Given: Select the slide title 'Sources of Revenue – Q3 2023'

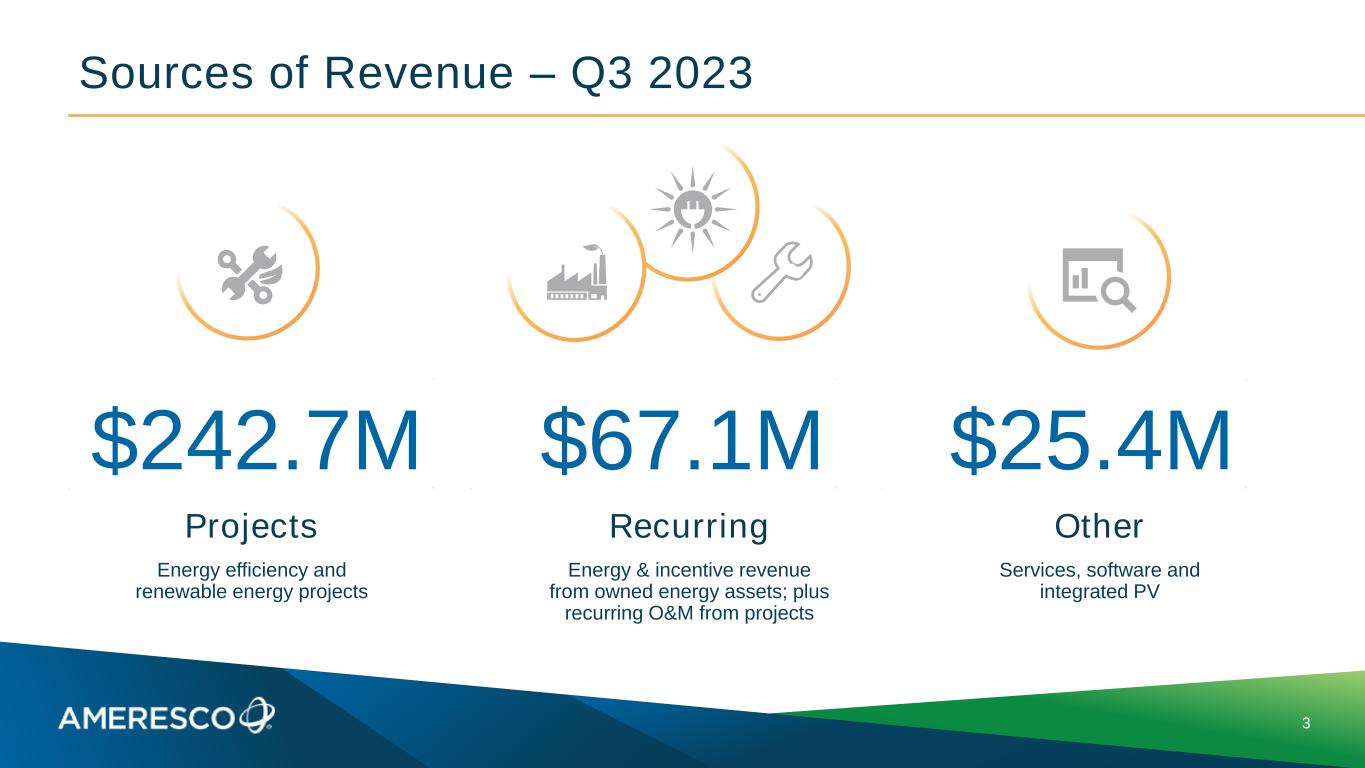Looking at the screenshot, I should tap(415, 73).
